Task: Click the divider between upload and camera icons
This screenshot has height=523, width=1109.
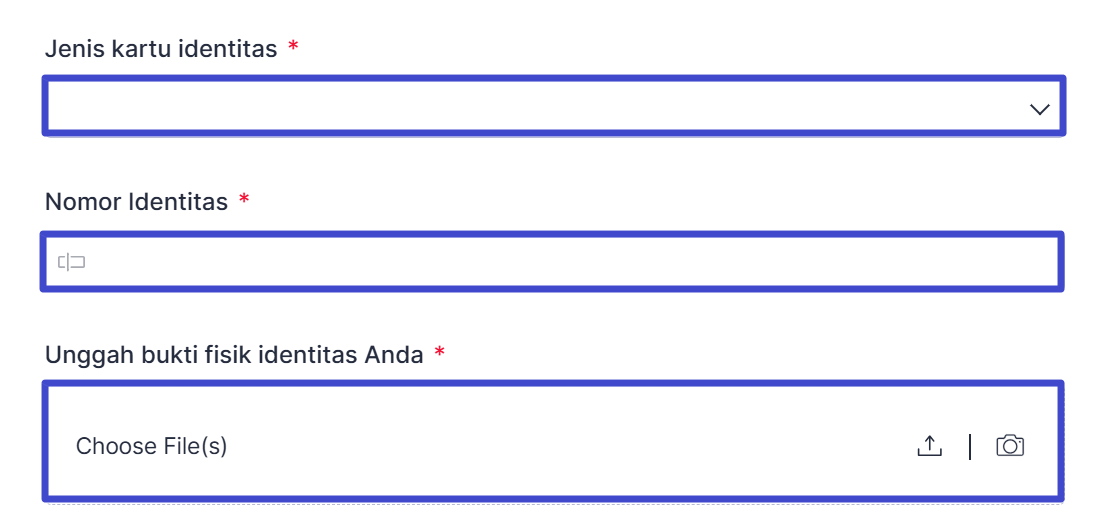Action: tap(970, 446)
